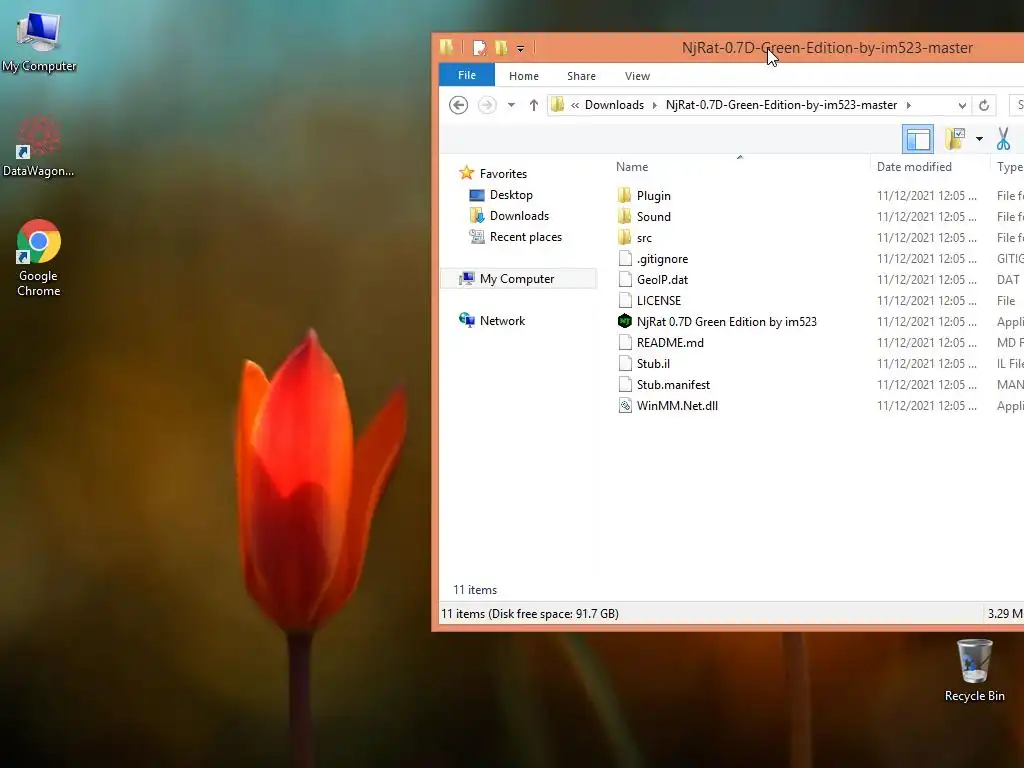Select the Sound folder icon
Screen dimensions: 1024x768
pos(624,216)
